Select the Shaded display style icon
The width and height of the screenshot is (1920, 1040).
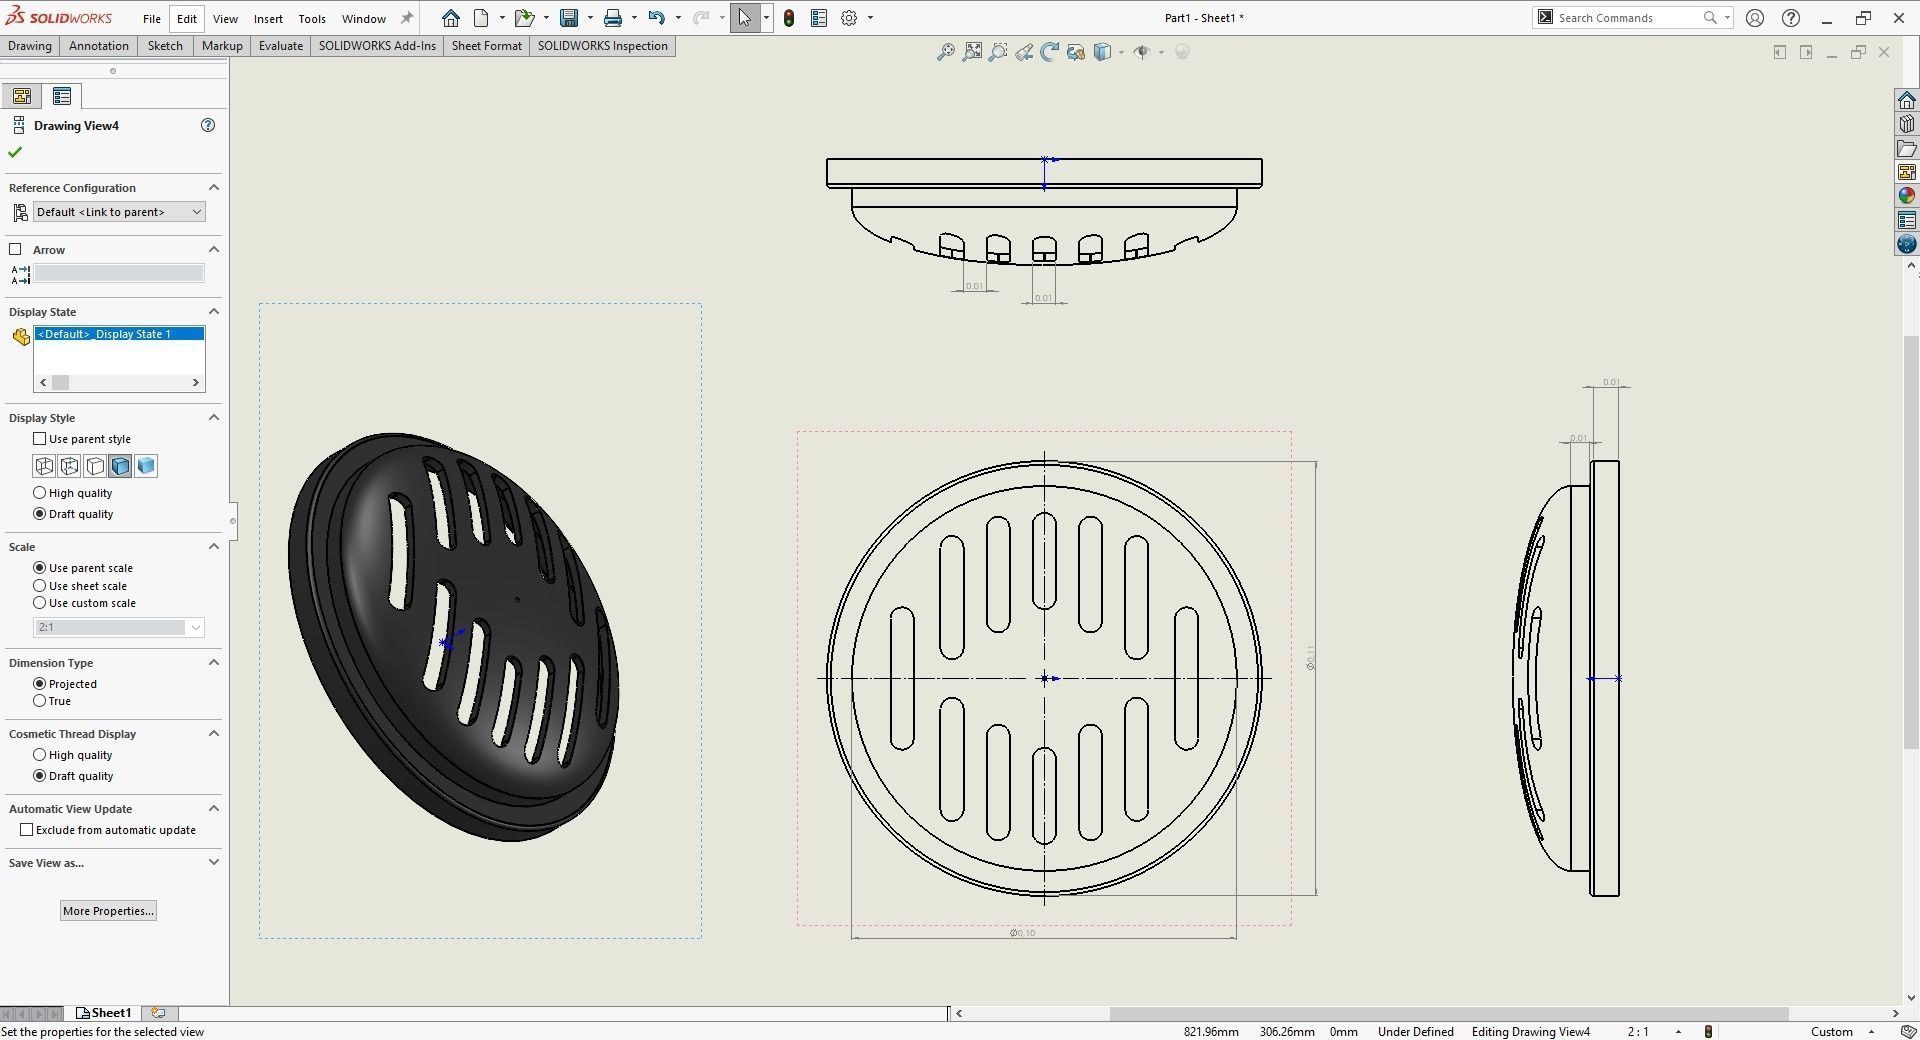click(146, 466)
